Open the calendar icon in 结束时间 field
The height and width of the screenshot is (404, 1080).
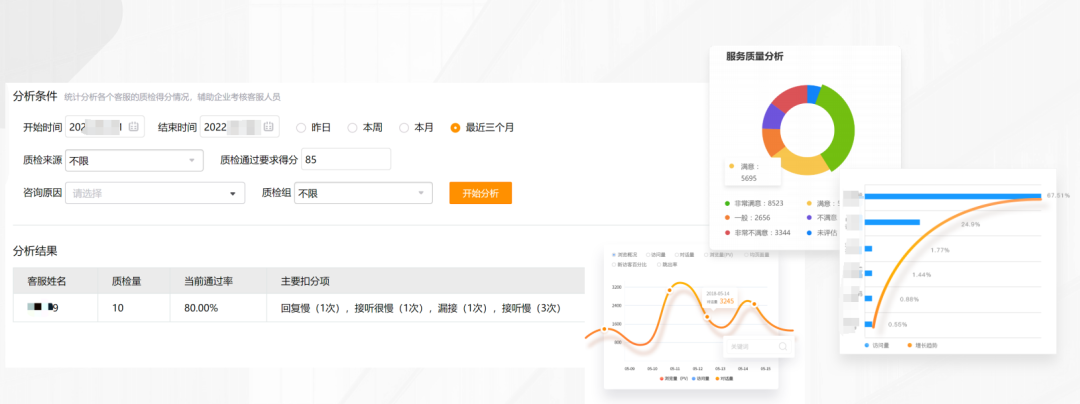click(269, 127)
